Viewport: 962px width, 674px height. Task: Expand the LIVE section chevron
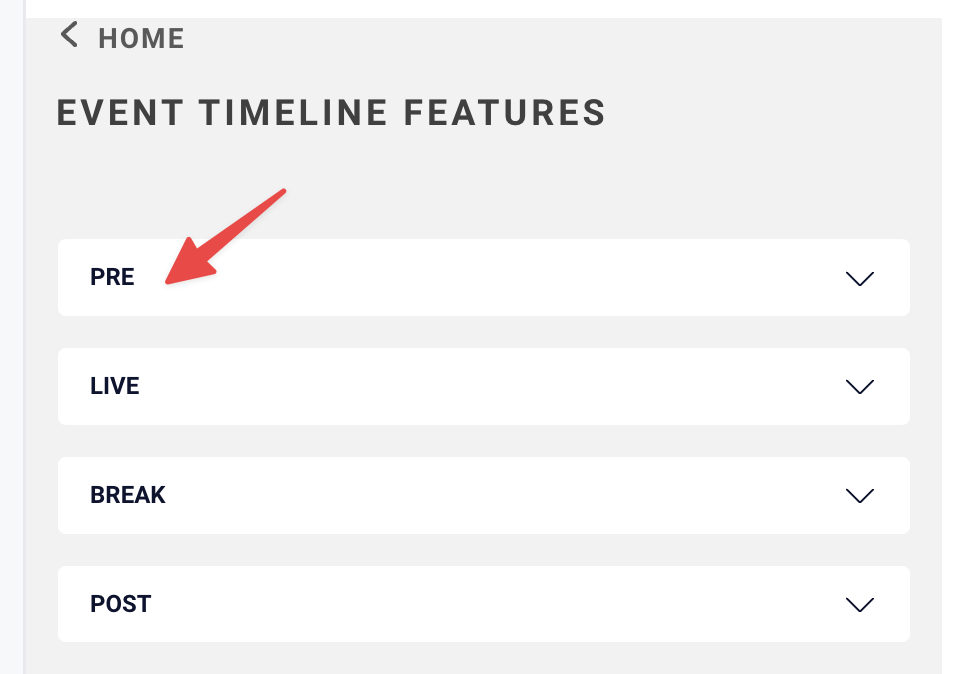point(860,387)
